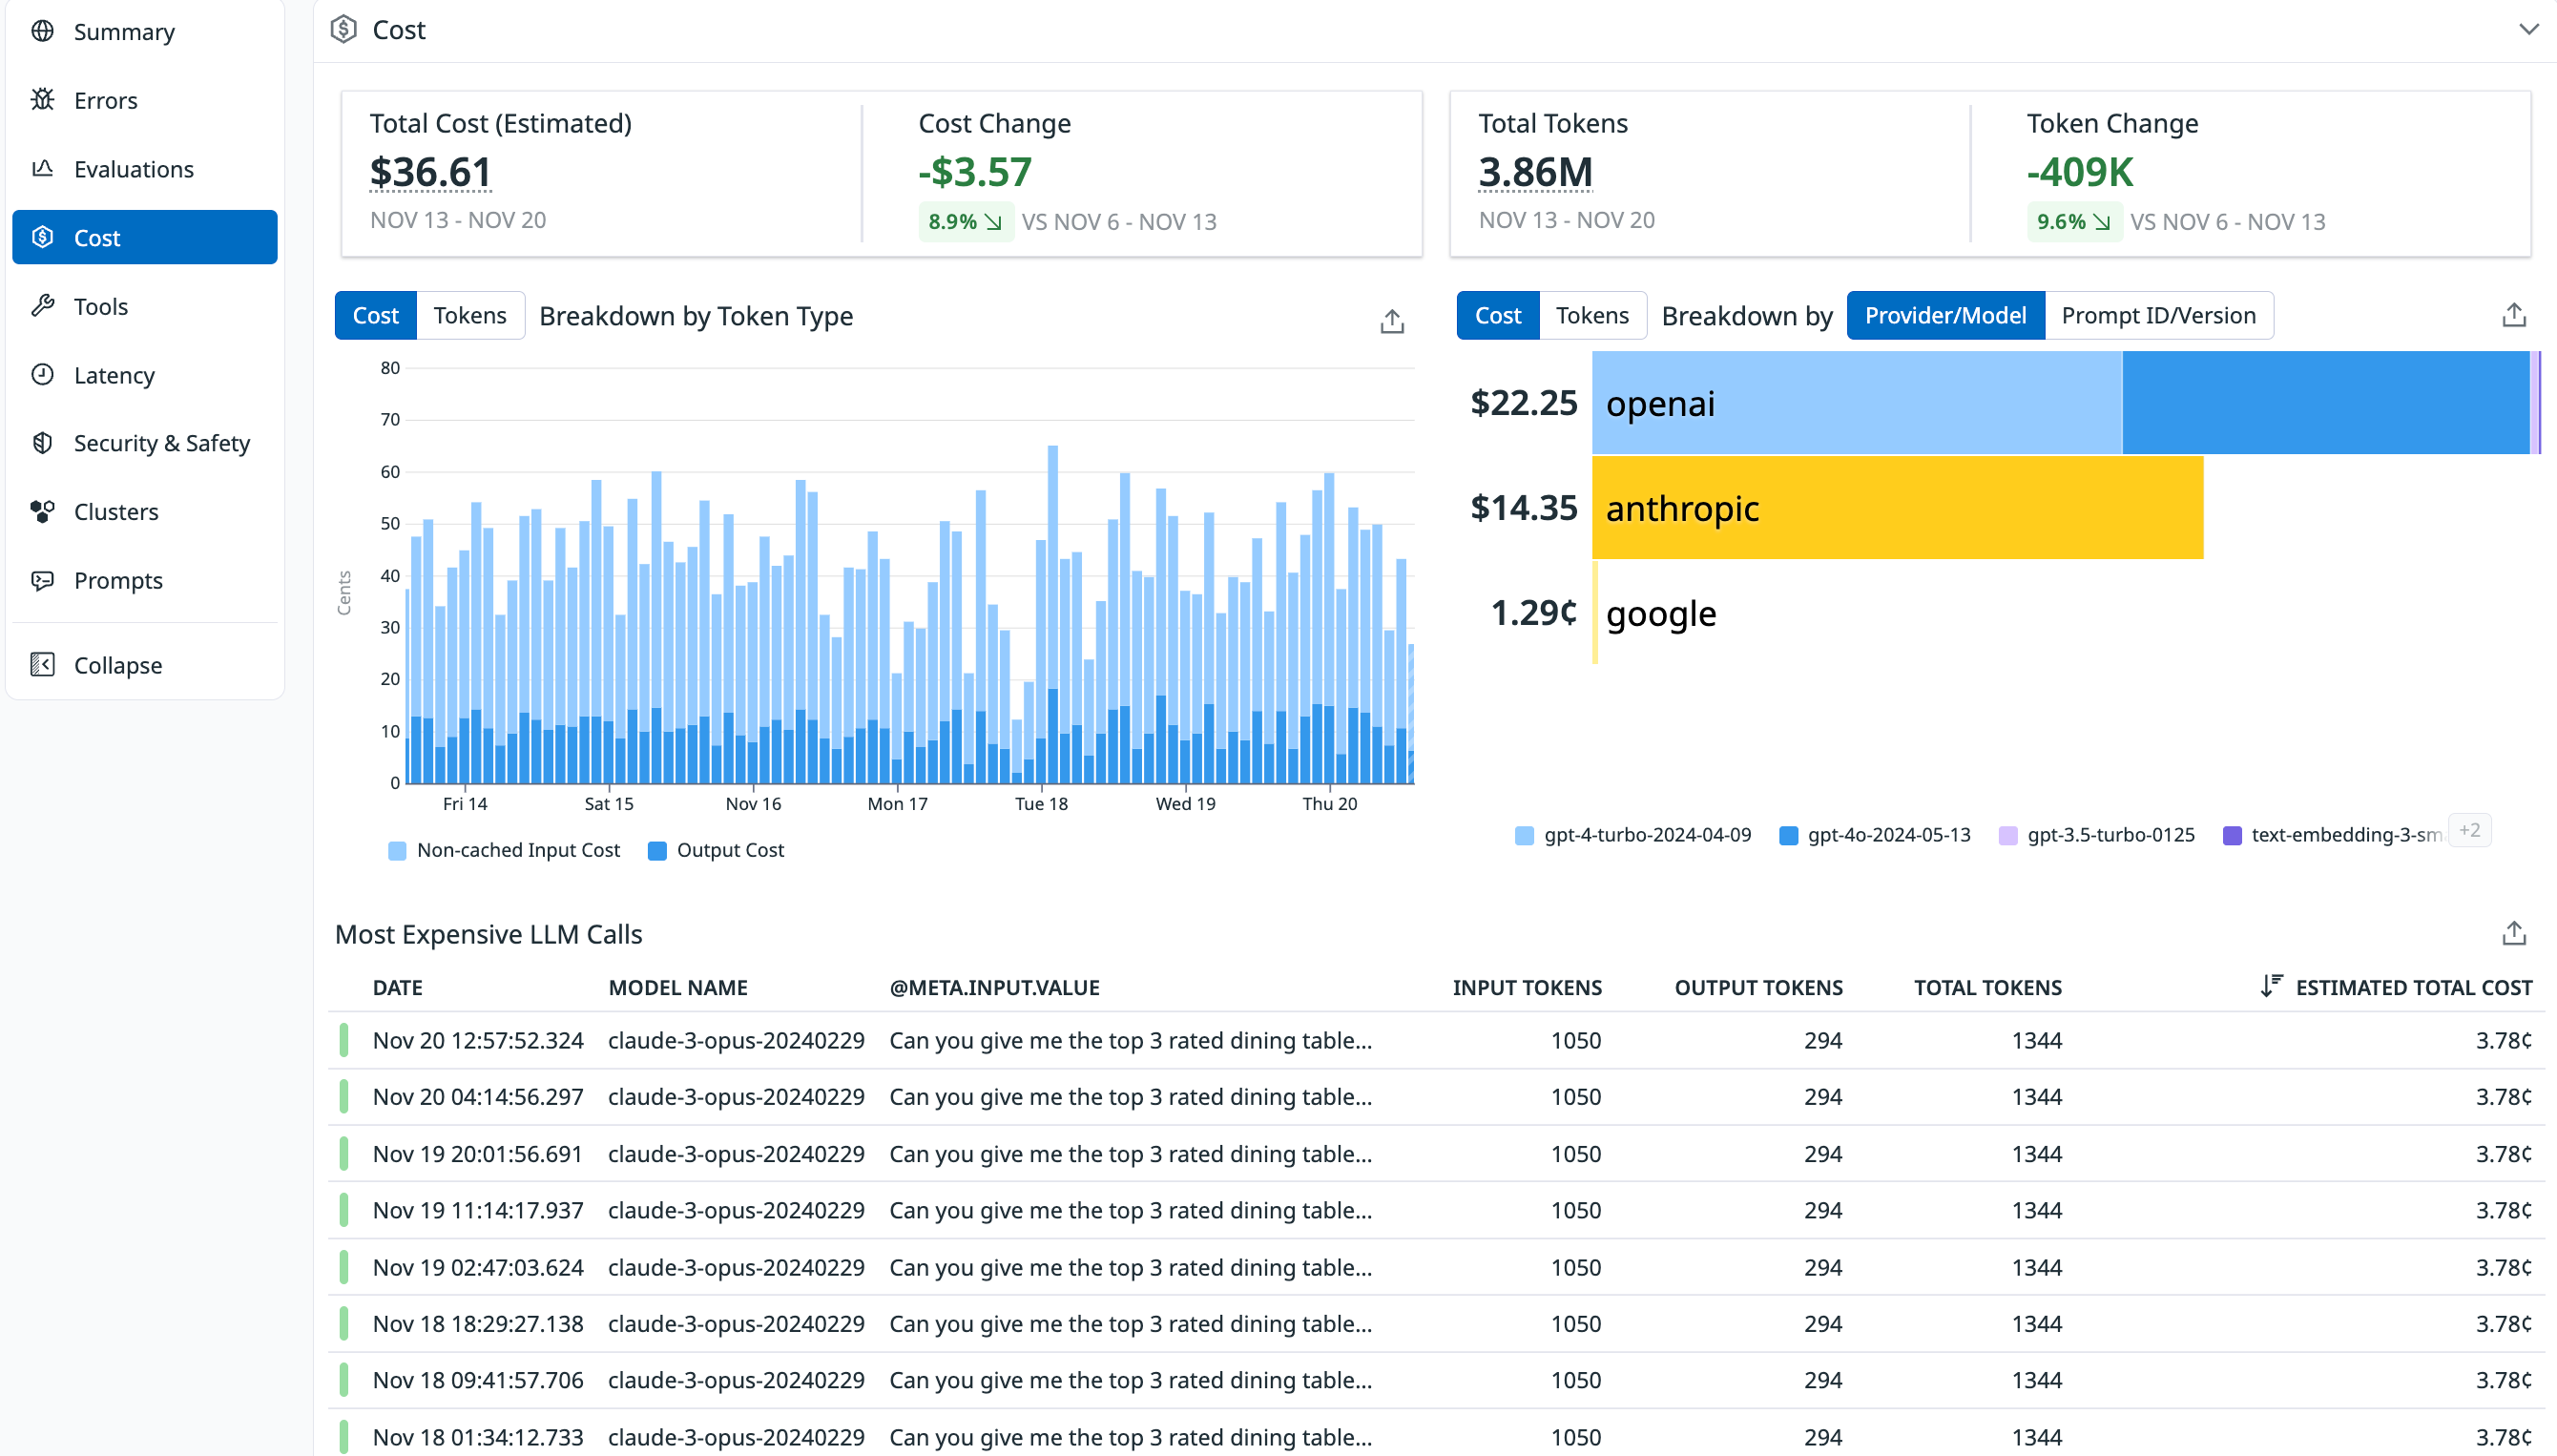This screenshot has width=2557, height=1456.
Task: Open the Errors bug icon in sidebar
Action: pos(42,100)
